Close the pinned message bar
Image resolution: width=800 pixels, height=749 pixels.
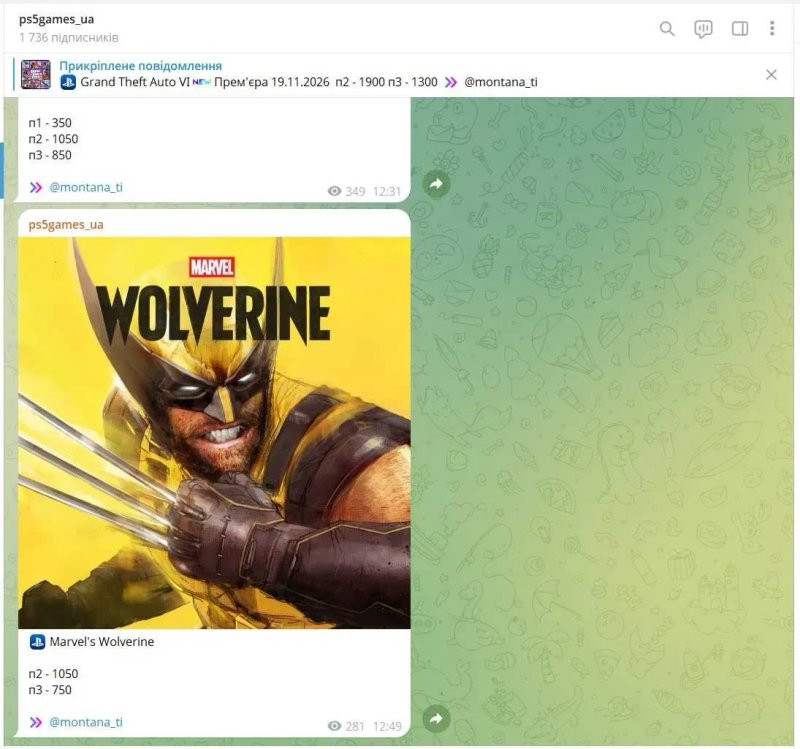[x=771, y=75]
